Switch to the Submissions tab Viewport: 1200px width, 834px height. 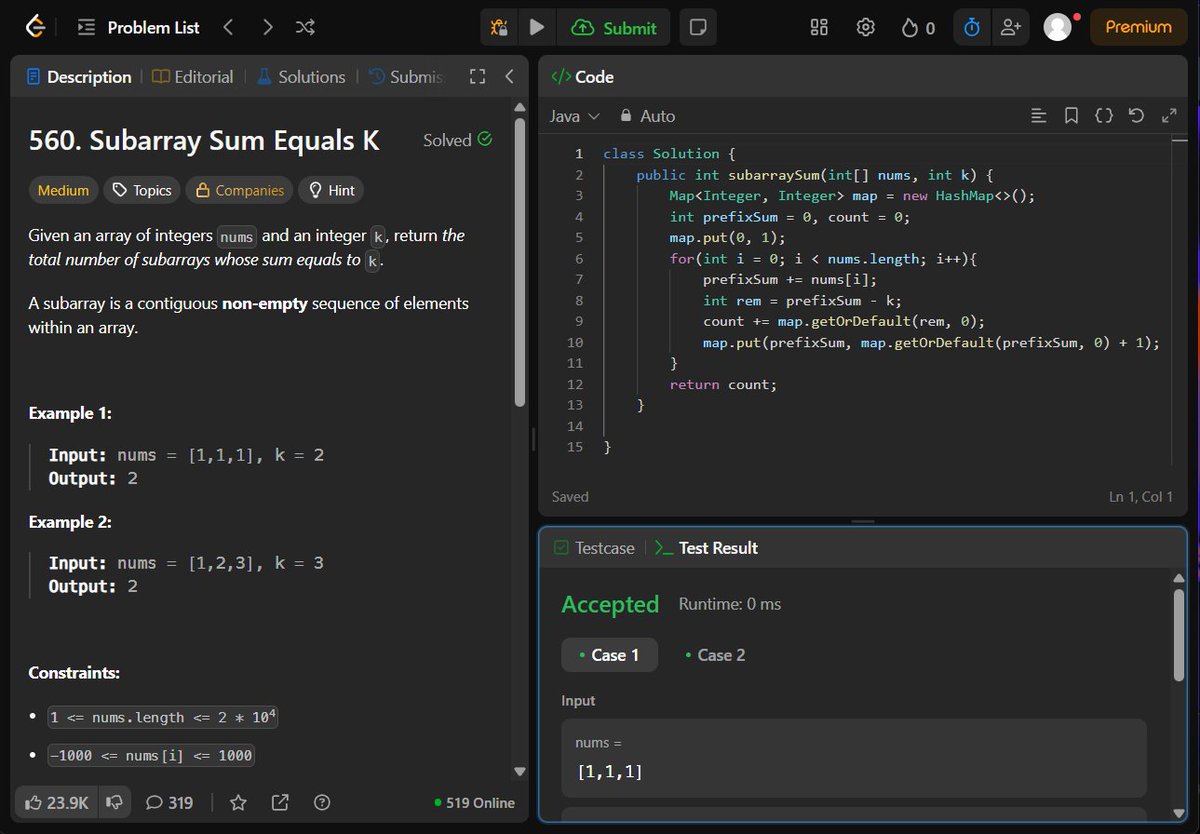coord(406,77)
